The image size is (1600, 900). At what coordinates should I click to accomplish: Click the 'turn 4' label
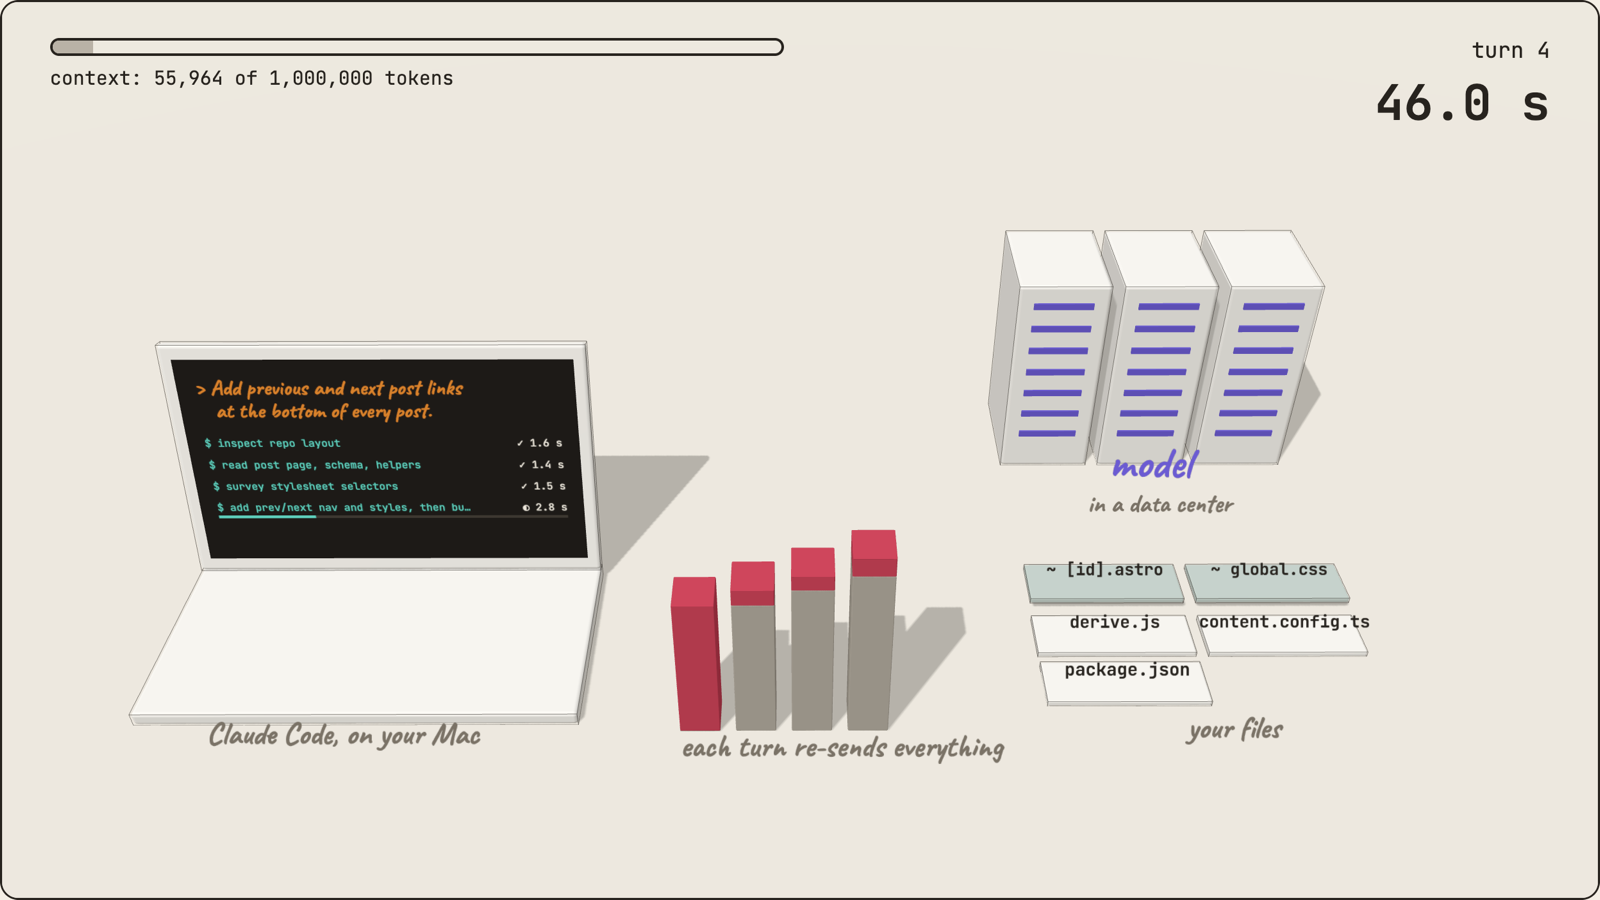pos(1510,50)
